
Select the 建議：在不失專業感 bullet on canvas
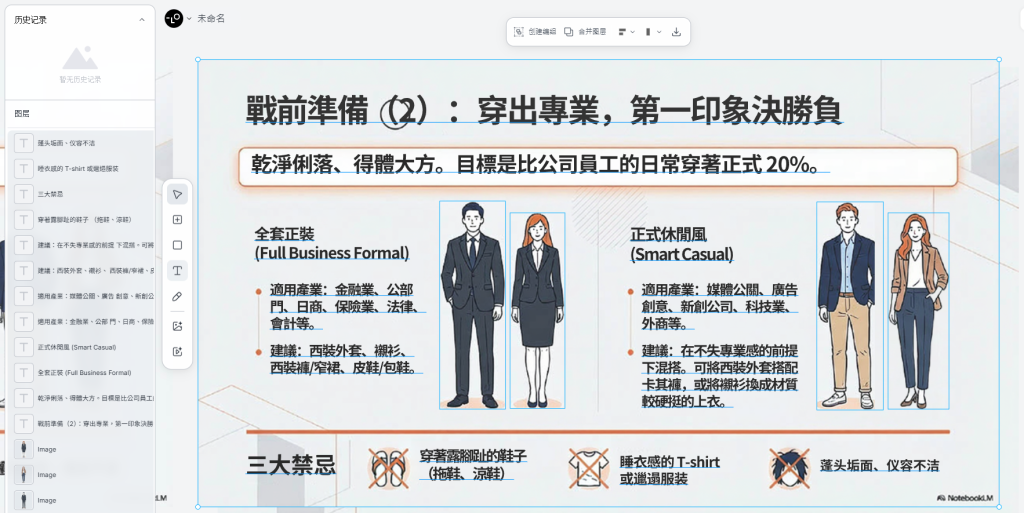(x=720, y=376)
